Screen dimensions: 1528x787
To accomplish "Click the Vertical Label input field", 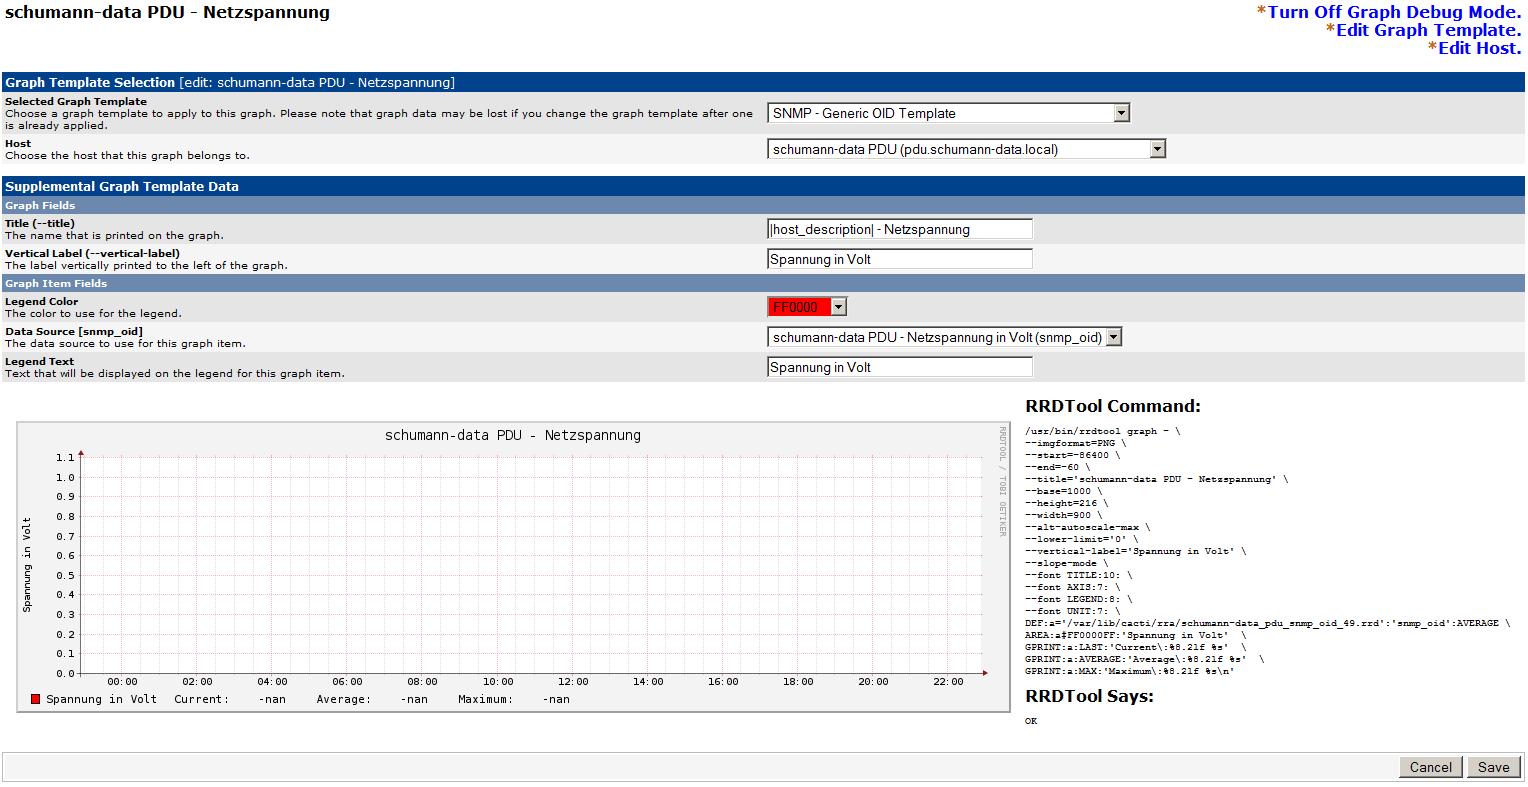I will click(900, 259).
